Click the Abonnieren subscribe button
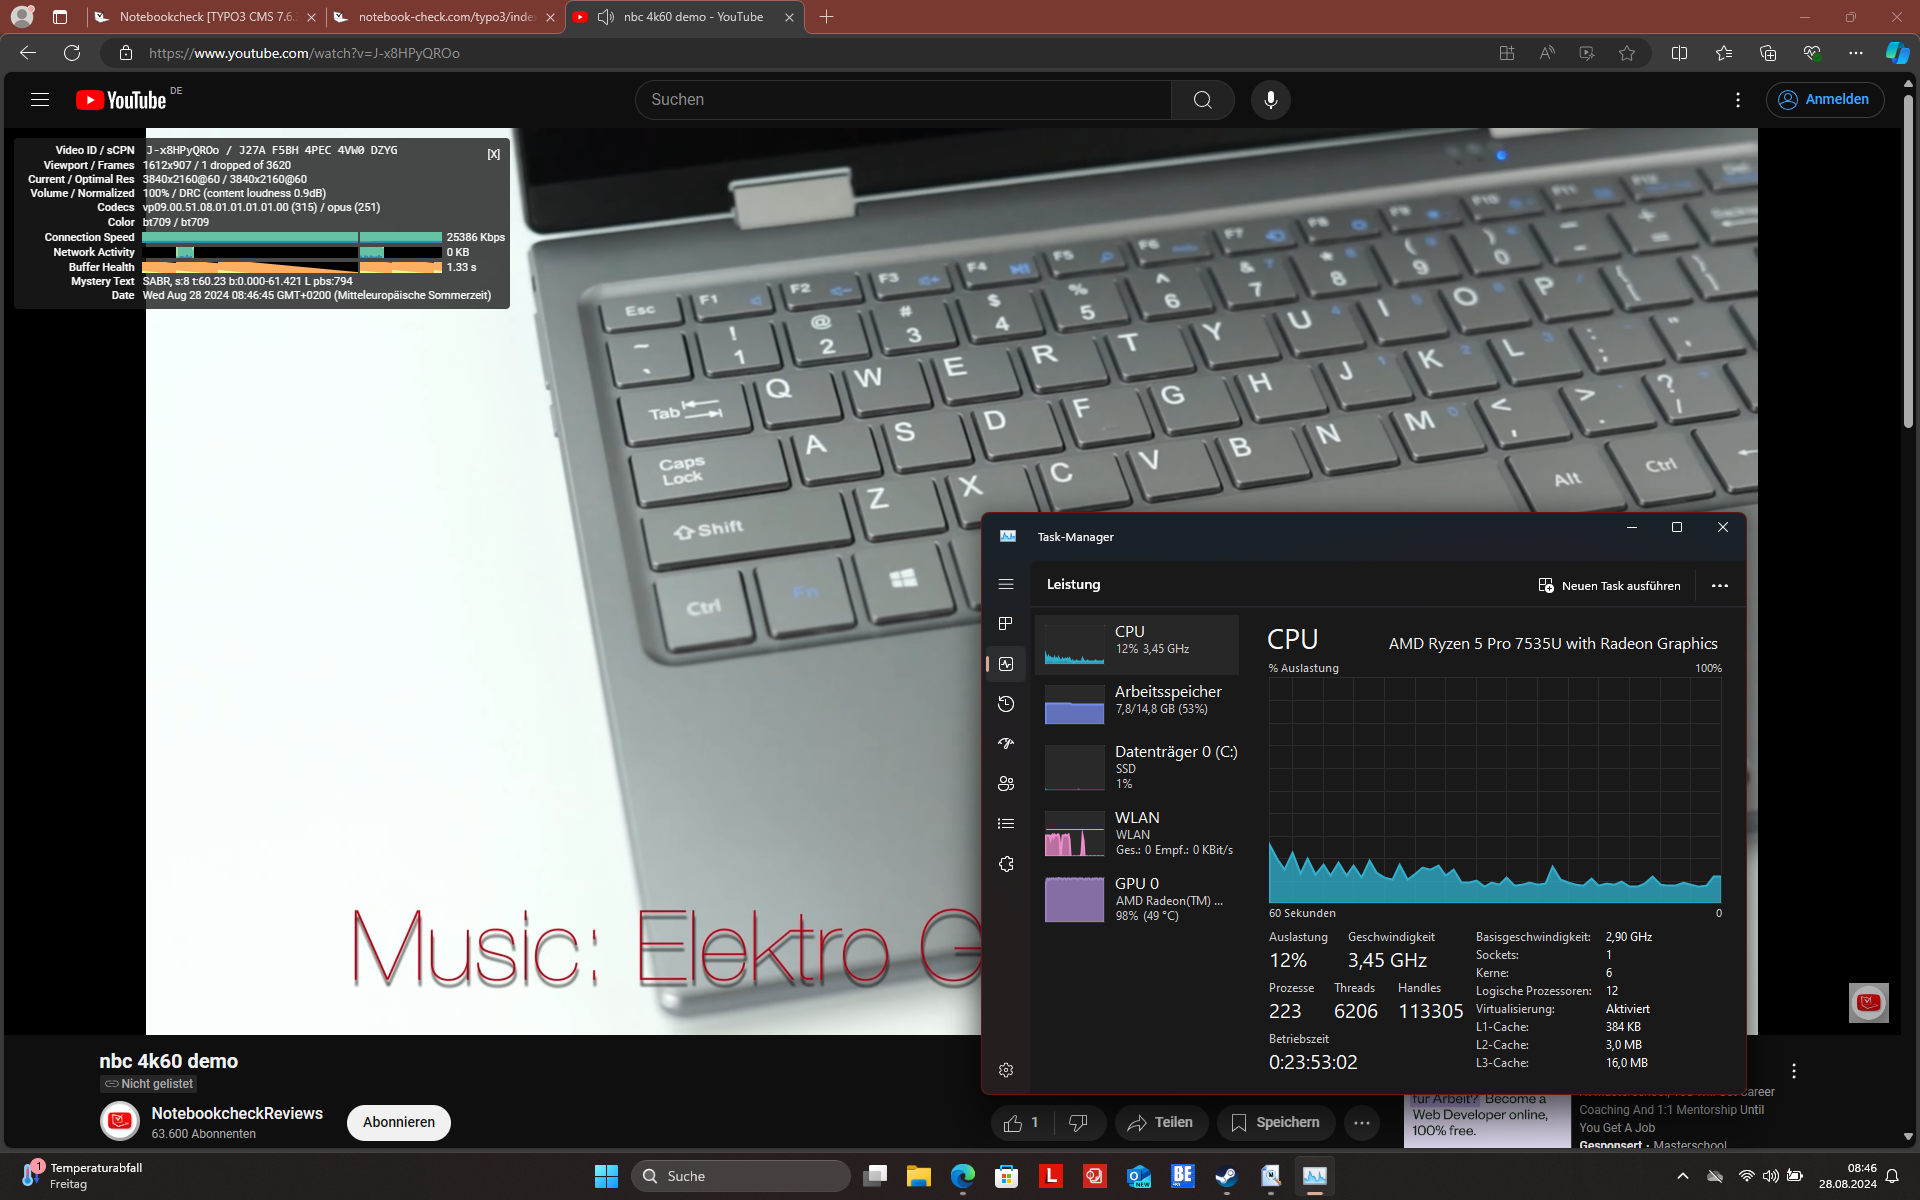Screen dimensions: 1920x1200 coord(398,1122)
